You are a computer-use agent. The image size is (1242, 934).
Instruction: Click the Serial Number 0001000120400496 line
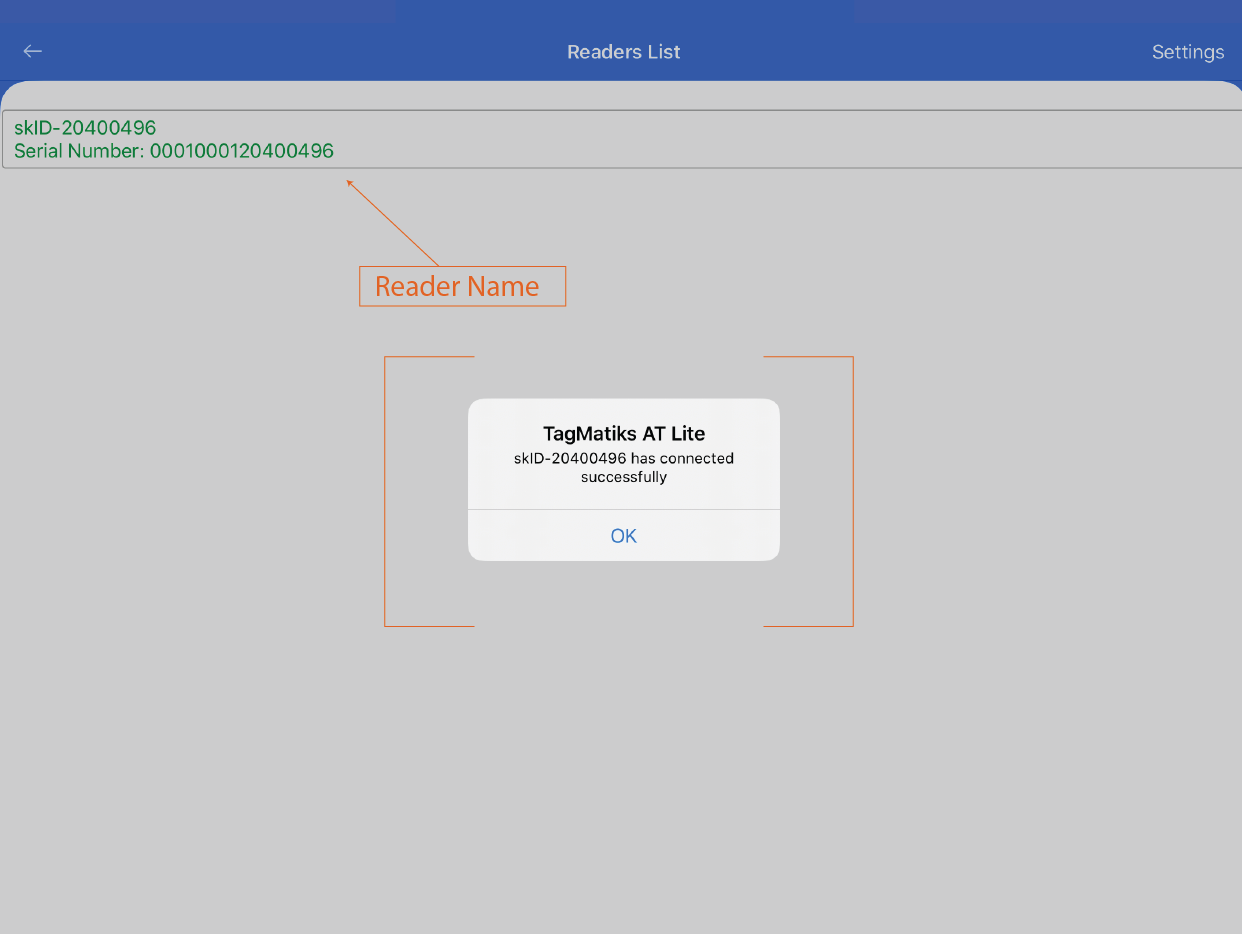tap(174, 151)
